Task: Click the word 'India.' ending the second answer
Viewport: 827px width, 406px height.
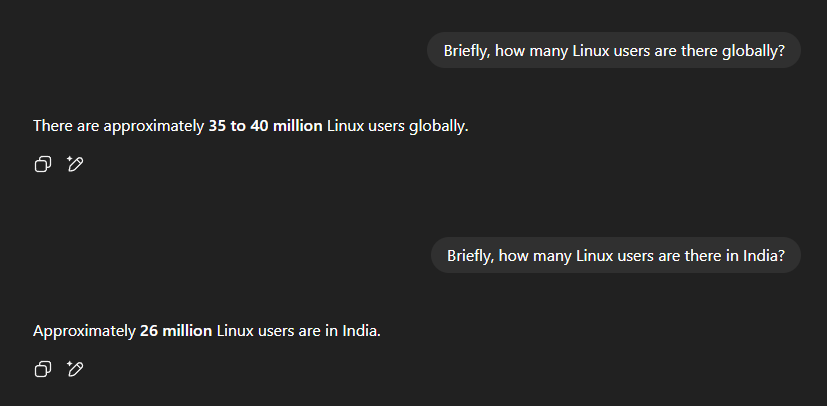Action: coord(360,330)
